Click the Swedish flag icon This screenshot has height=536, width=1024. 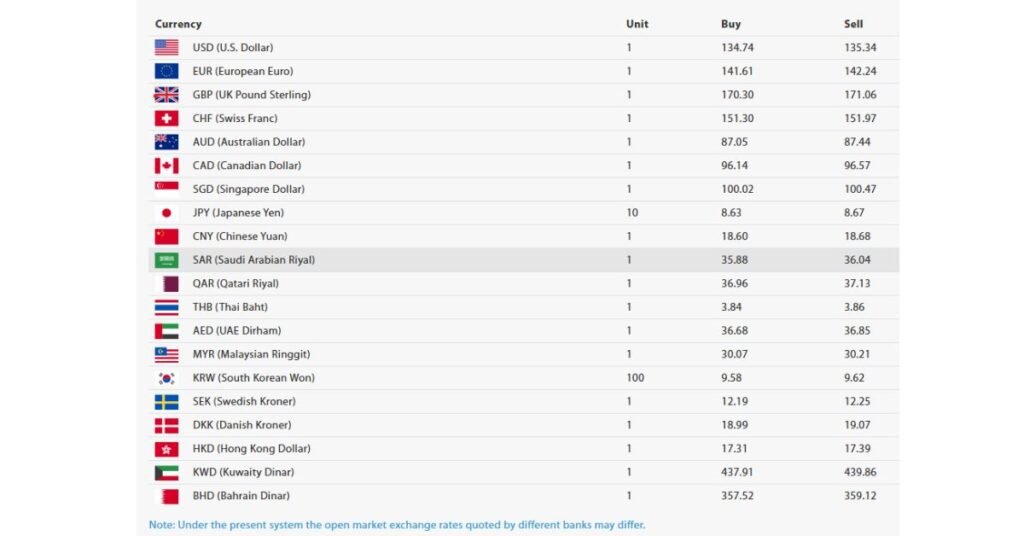[x=167, y=402]
